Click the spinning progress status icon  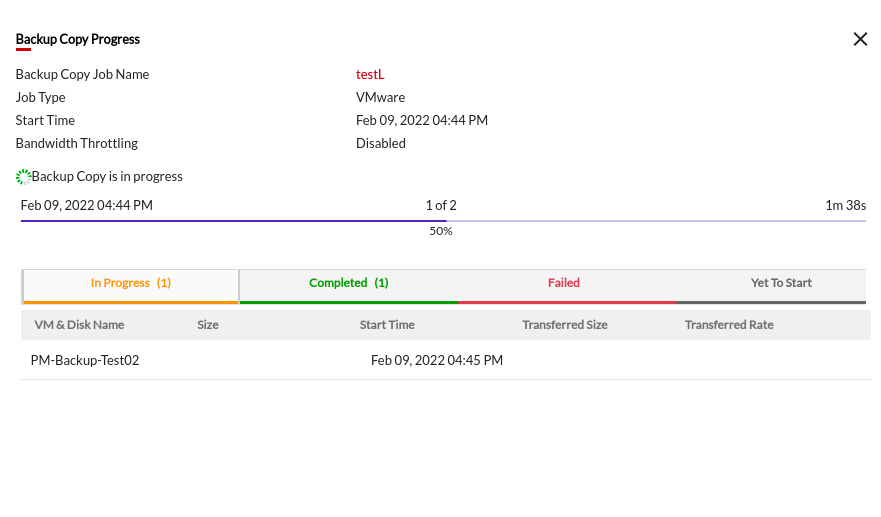23,177
